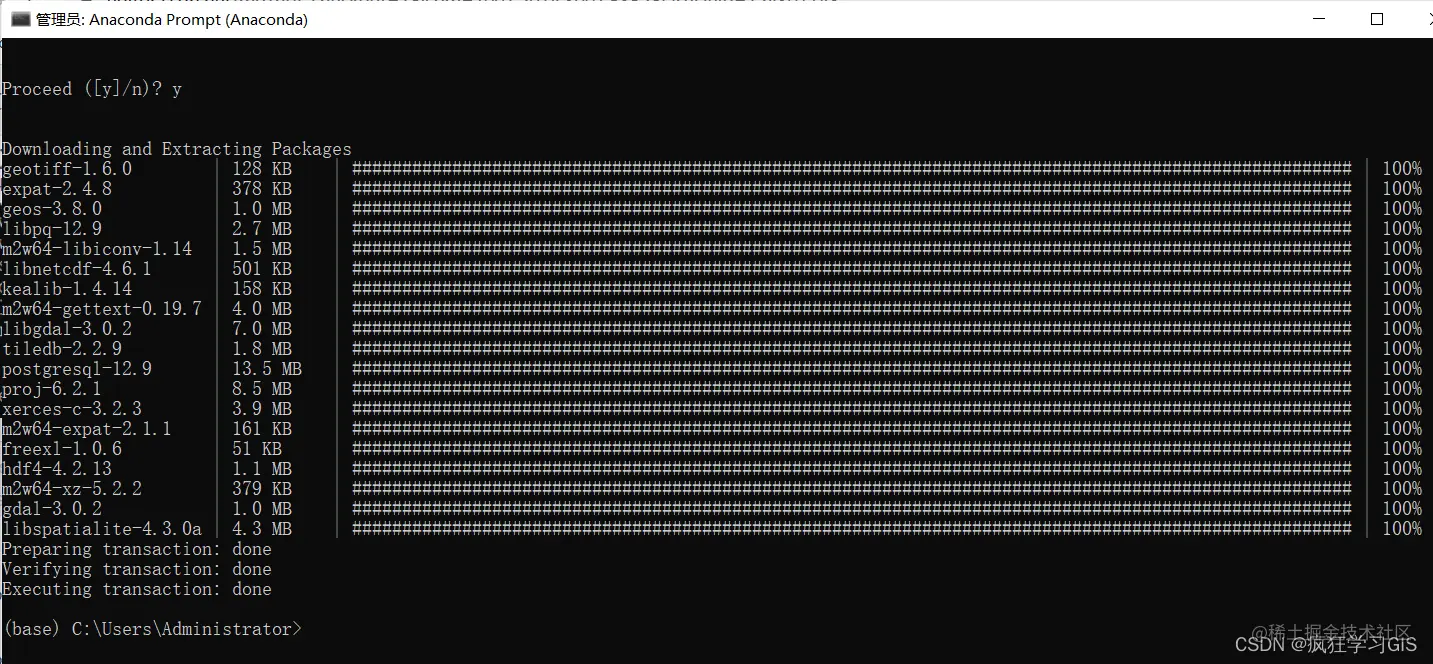Viewport: 1433px width, 664px height.
Task: Click the libgdal-3.0.2 package name
Action: pos(67,329)
